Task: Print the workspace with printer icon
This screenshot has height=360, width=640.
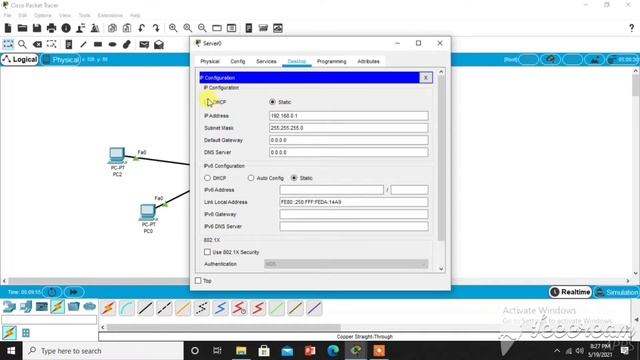Action: tap(51, 28)
